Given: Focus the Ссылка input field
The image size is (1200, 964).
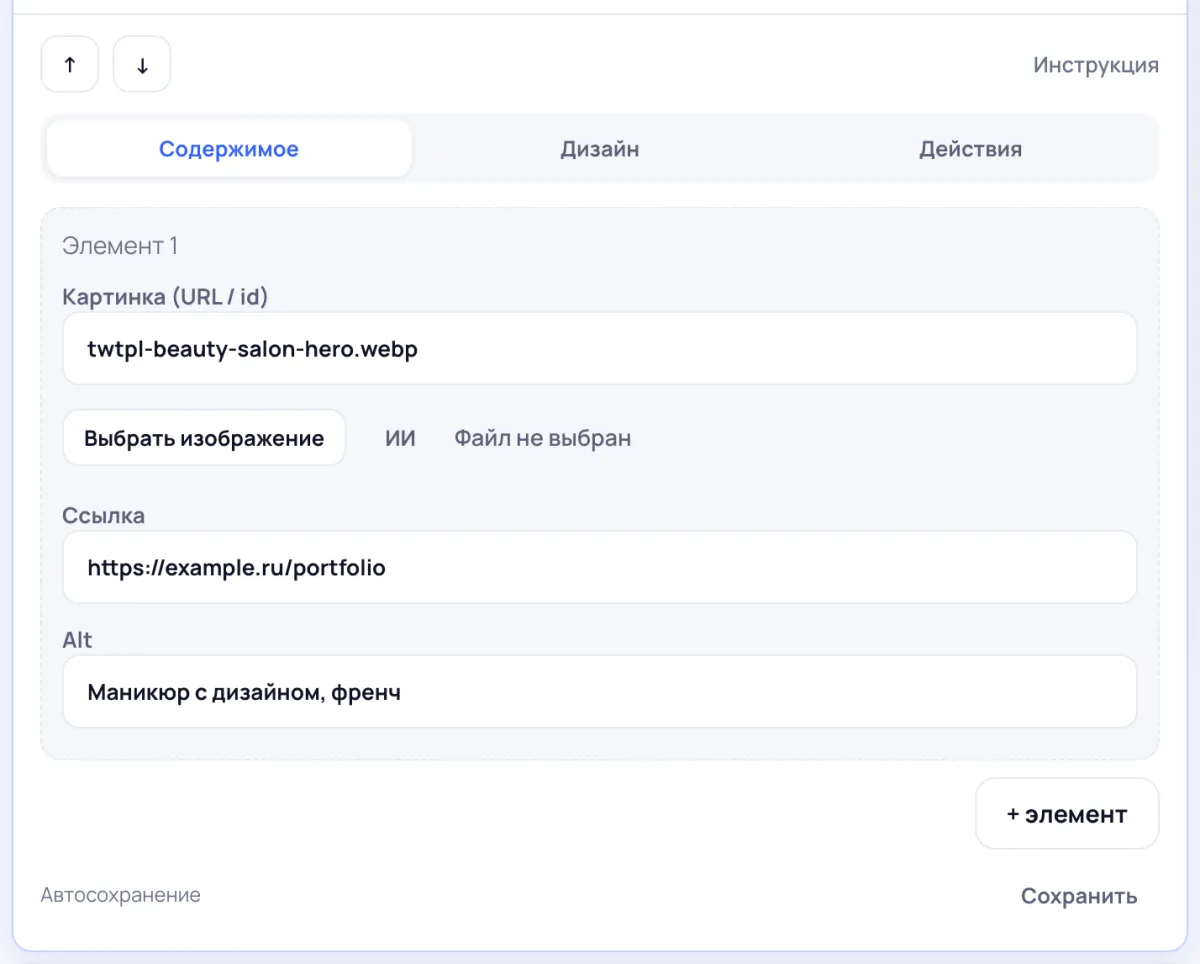Looking at the screenshot, I should coord(600,567).
